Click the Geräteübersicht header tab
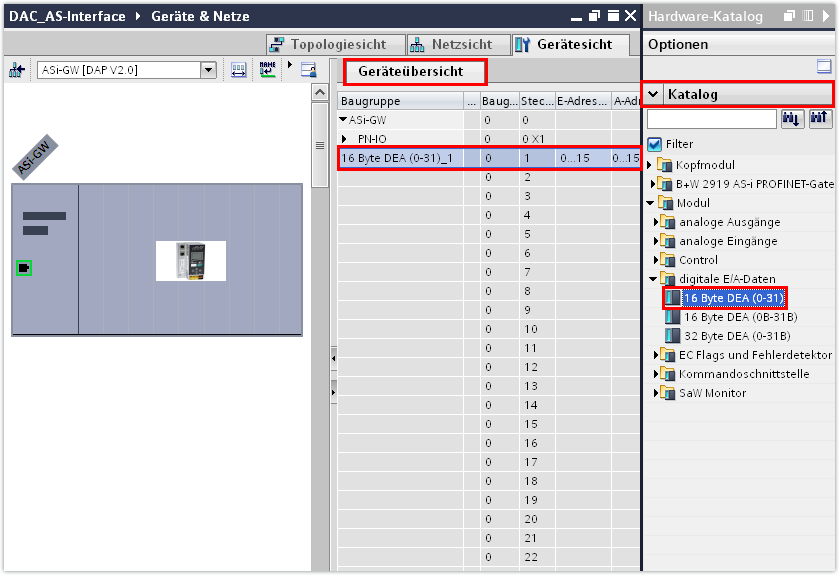The width and height of the screenshot is (839, 575). [x=411, y=72]
